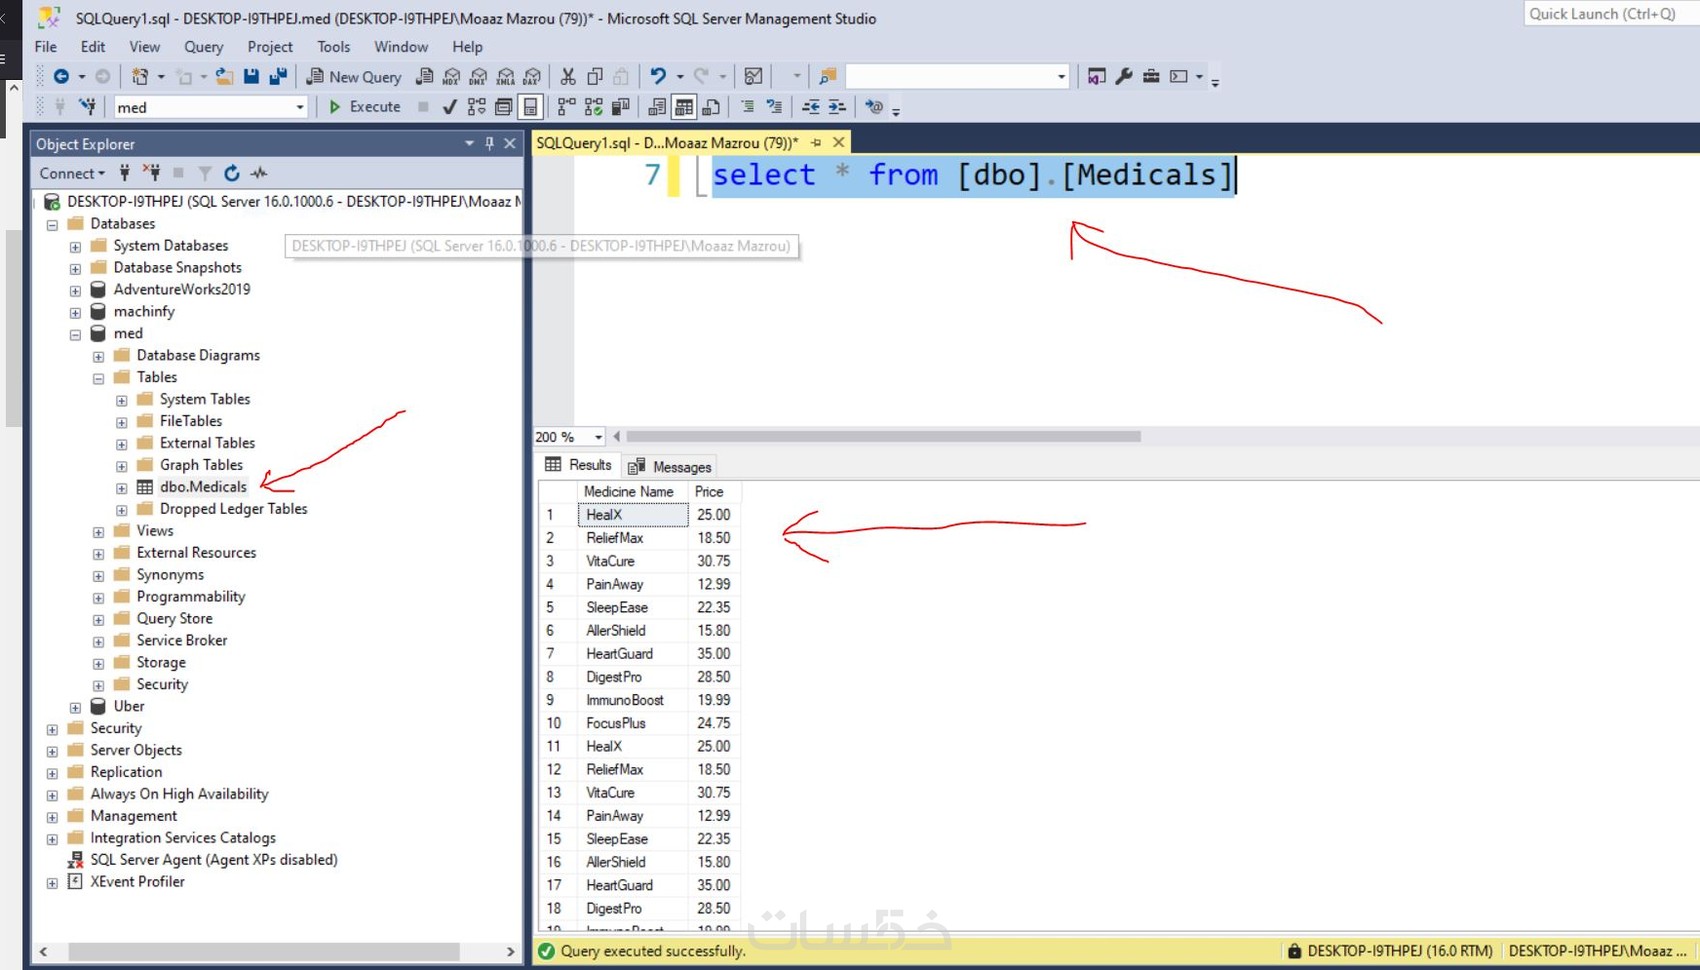The image size is (1700, 970).
Task: Undo the last action
Action: click(x=658, y=76)
